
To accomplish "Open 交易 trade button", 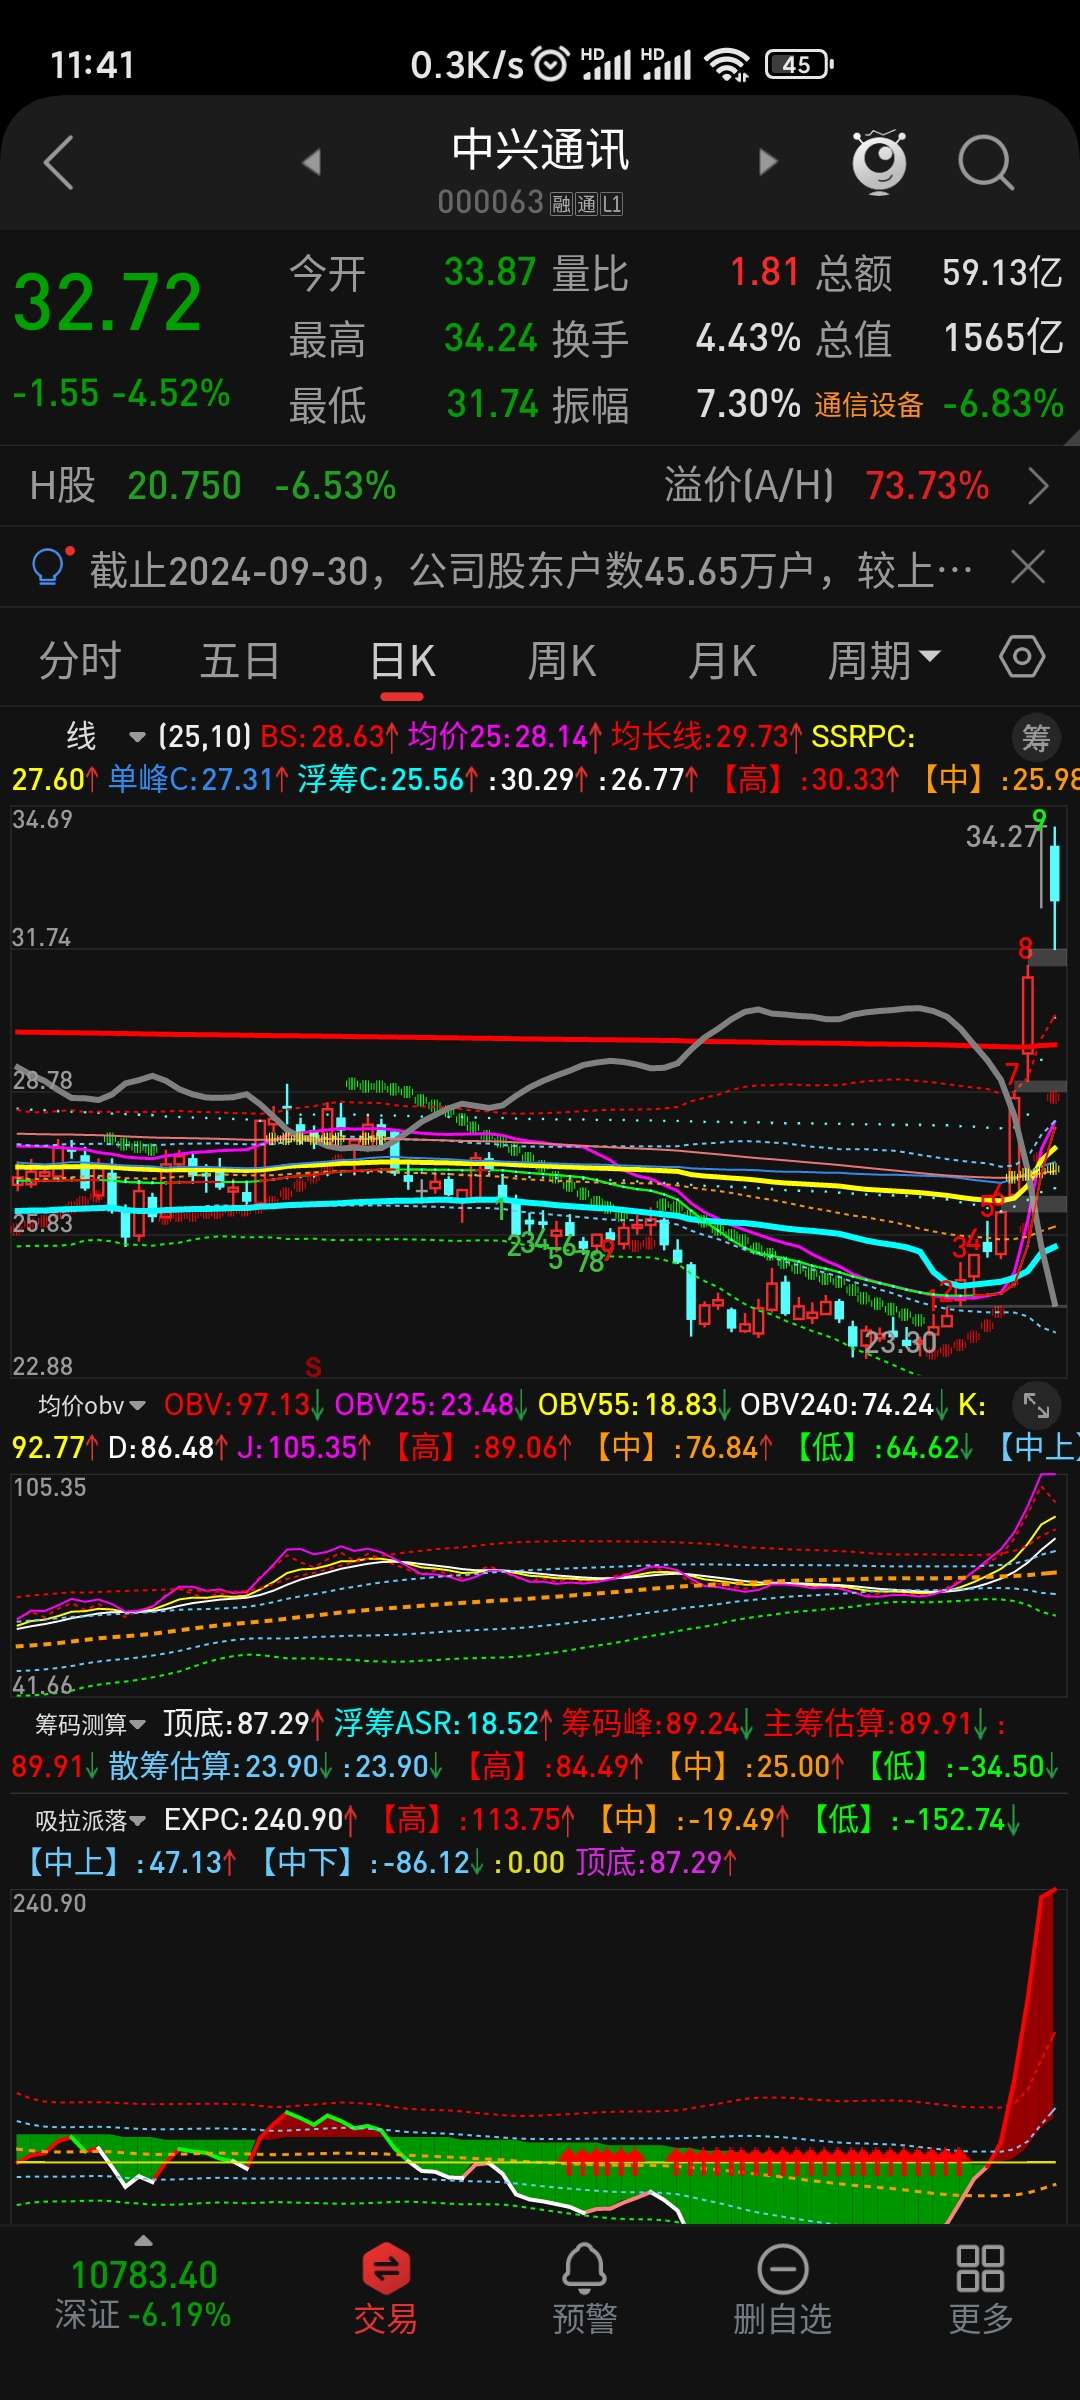I will (385, 2289).
